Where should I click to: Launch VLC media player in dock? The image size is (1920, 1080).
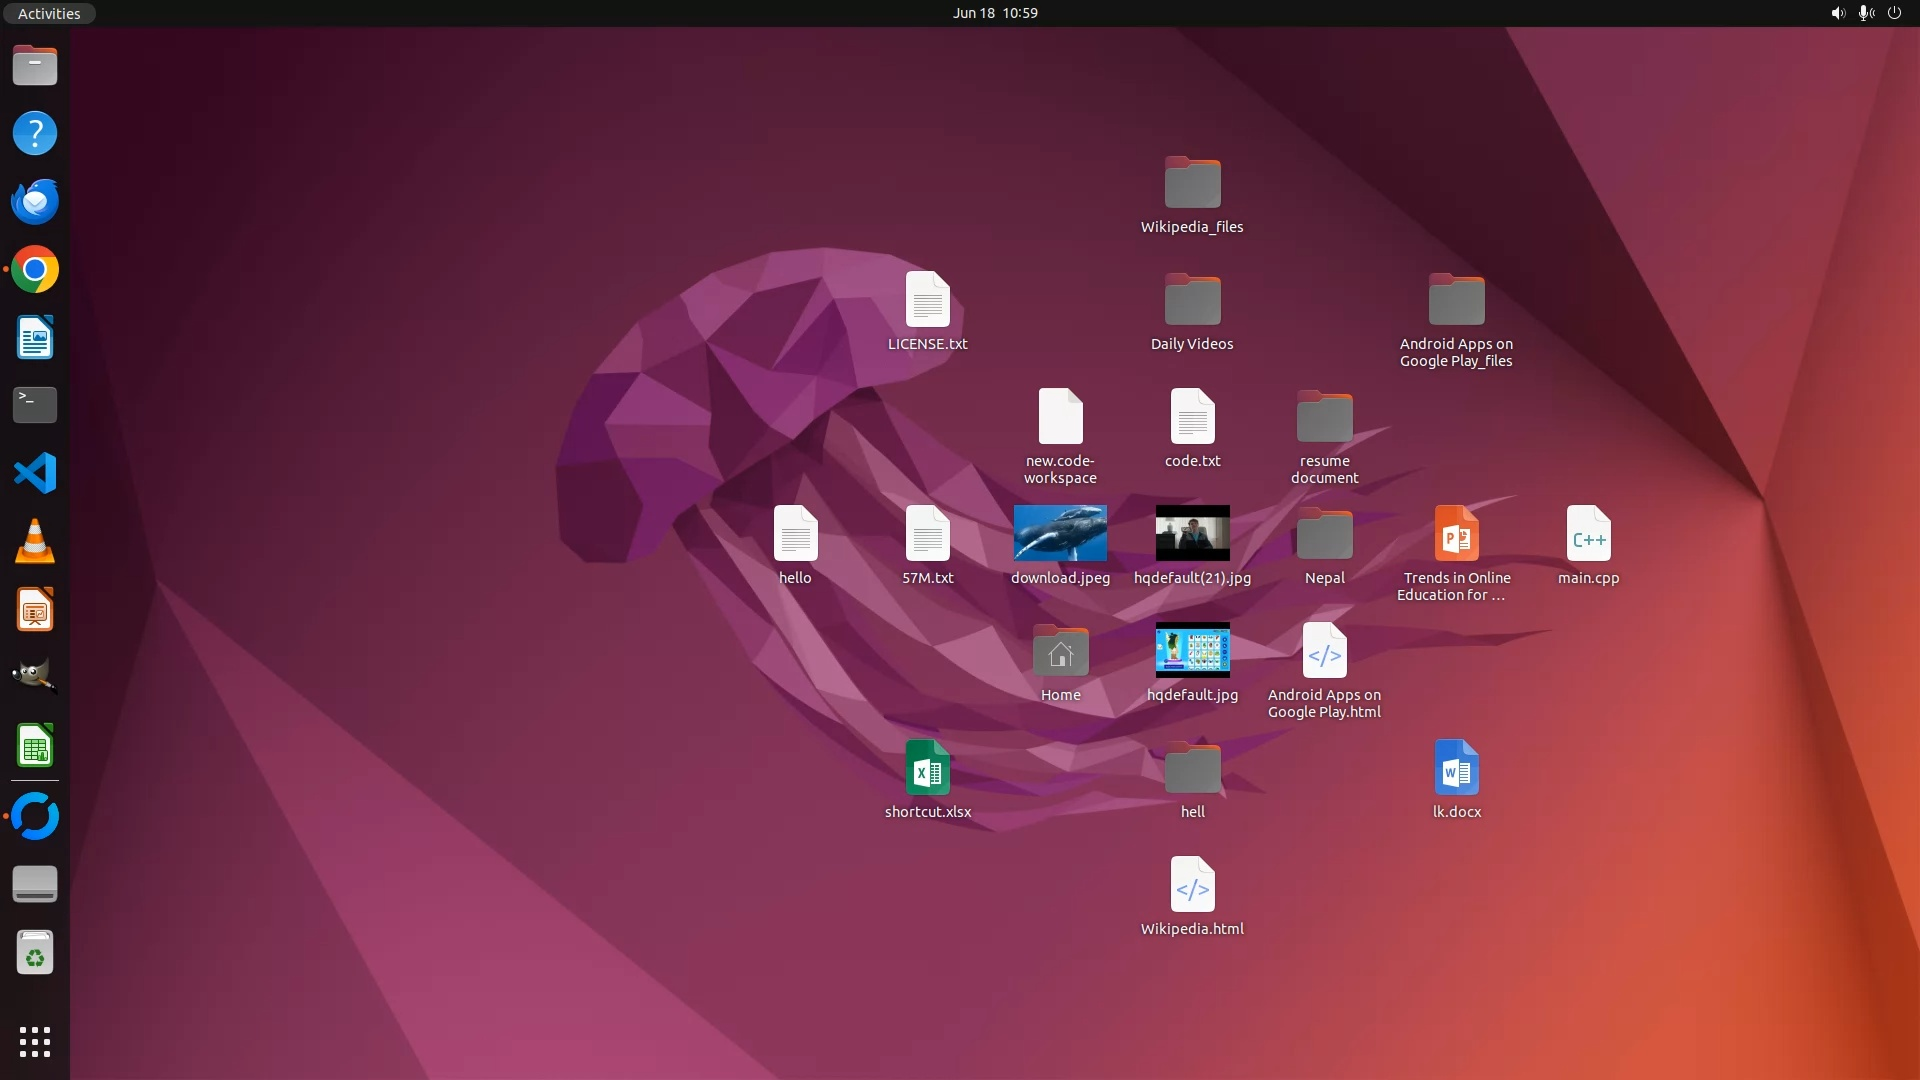(35, 541)
